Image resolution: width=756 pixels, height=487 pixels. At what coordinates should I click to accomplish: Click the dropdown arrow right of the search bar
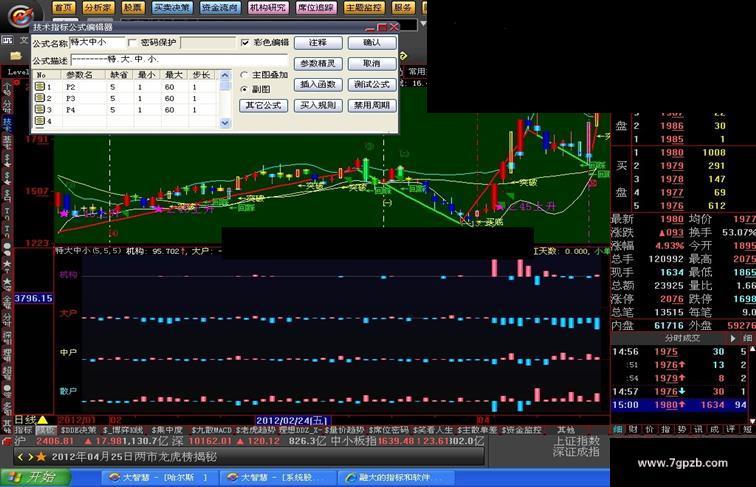click(423, 24)
